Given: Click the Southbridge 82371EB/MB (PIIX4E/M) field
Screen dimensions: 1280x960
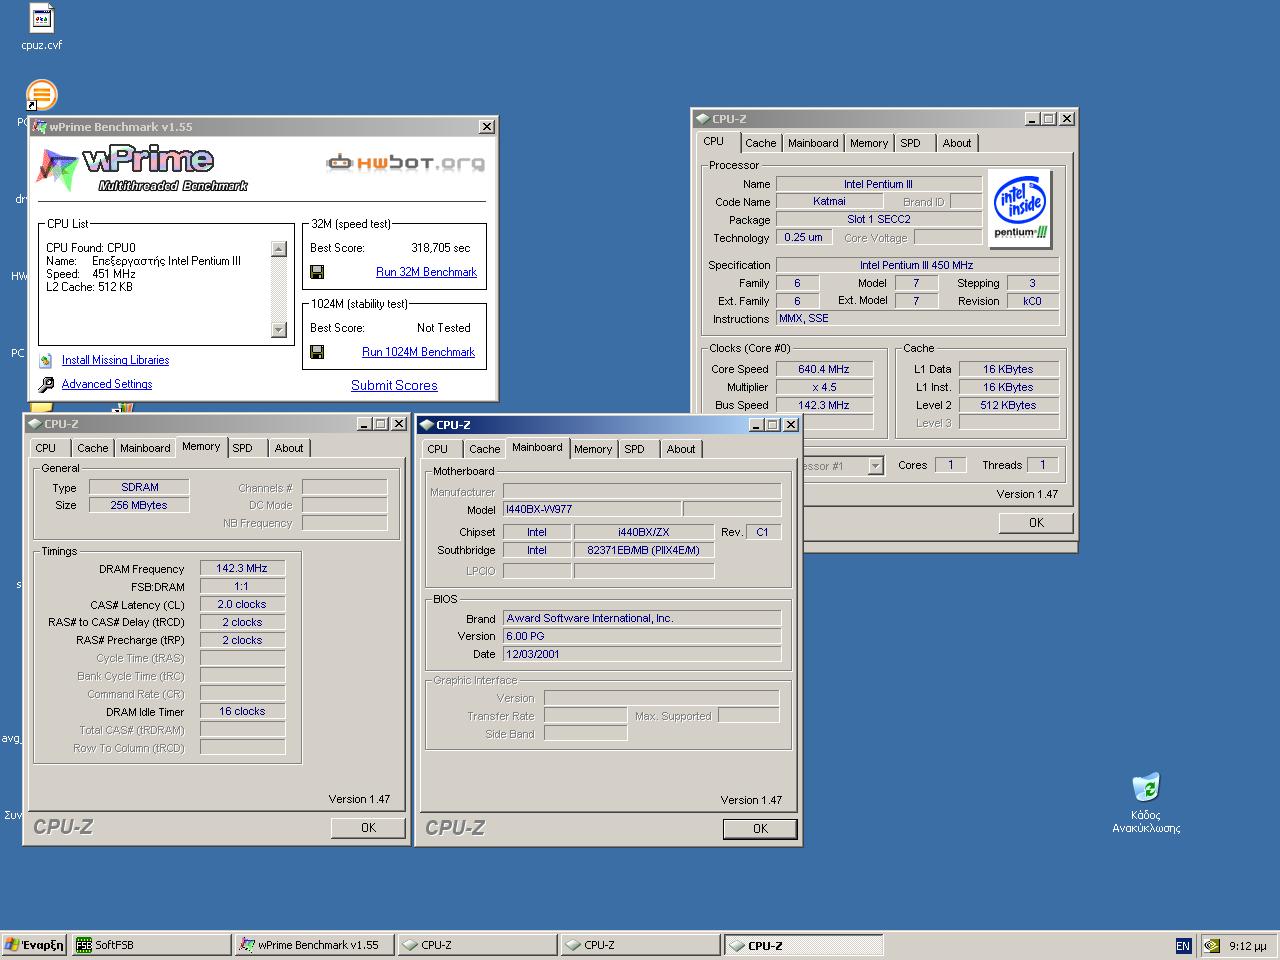Looking at the screenshot, I should (644, 550).
